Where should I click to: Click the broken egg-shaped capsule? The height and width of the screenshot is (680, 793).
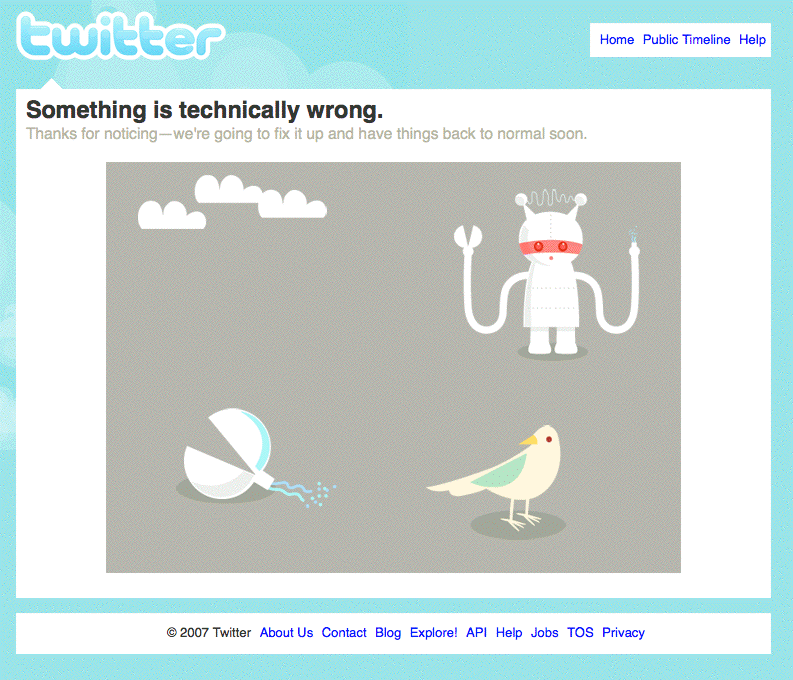[x=228, y=455]
